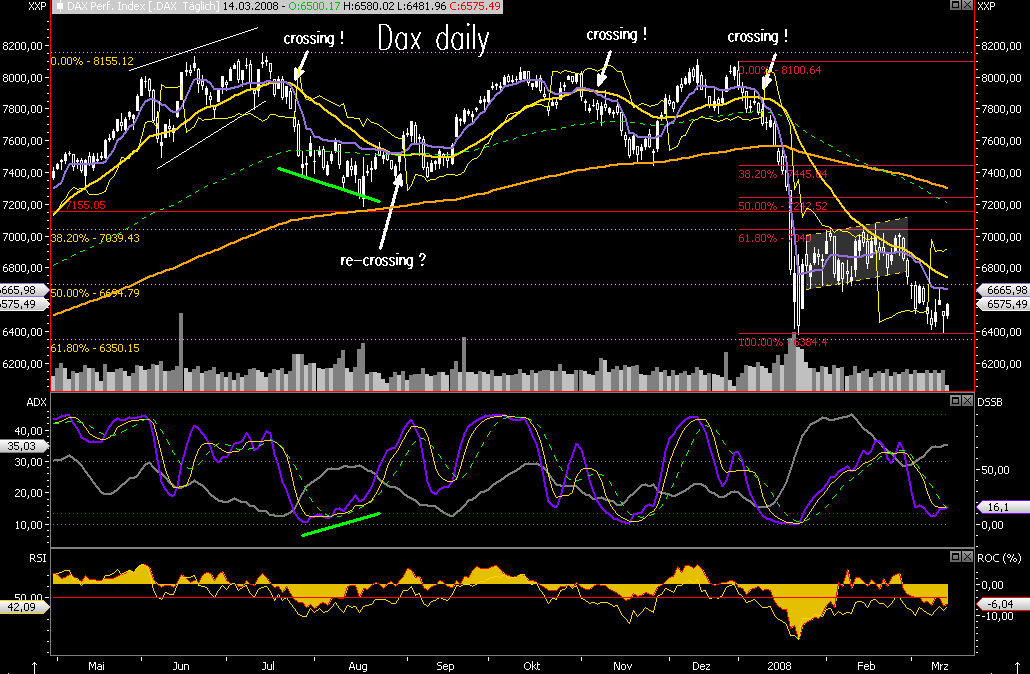Click the 'Mai' label on the time axis
Viewport: 1030px width, 674px height.
pos(97,666)
